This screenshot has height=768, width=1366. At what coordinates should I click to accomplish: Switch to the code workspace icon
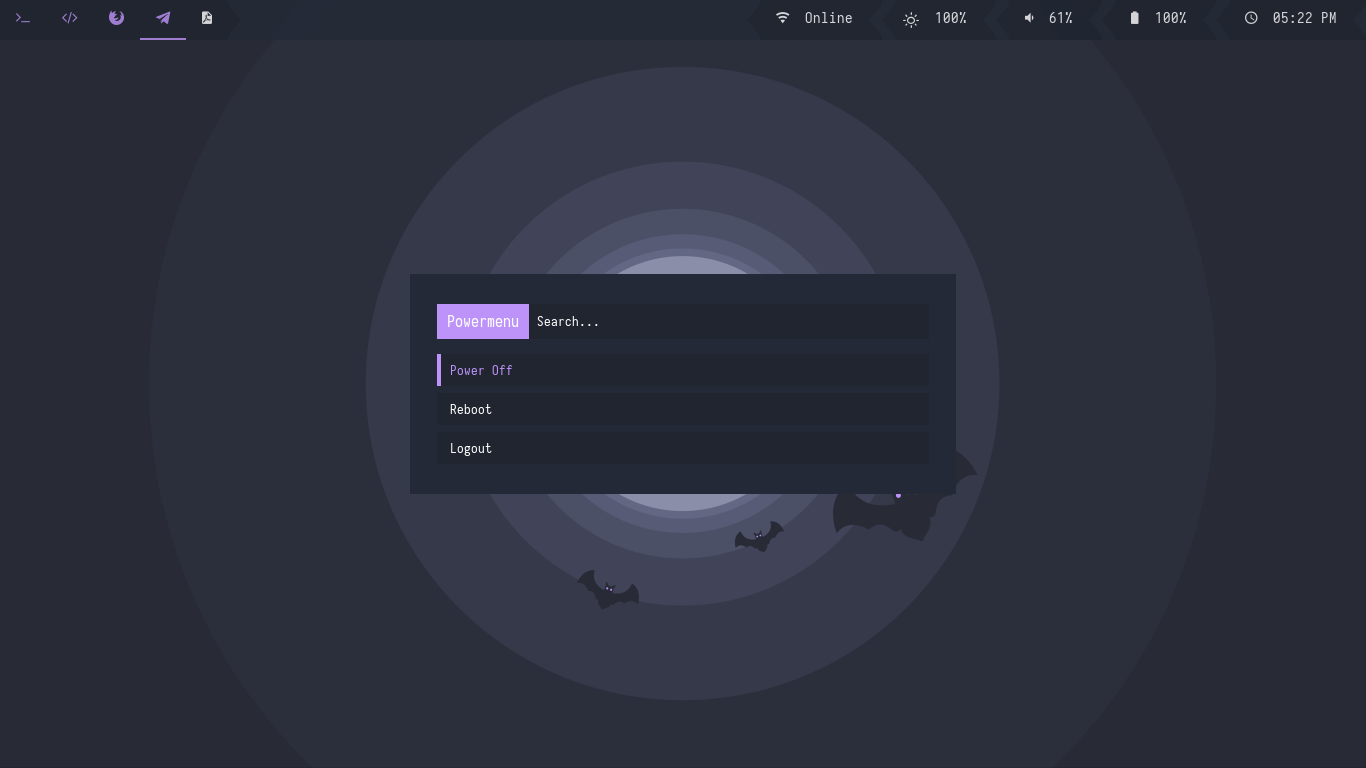pyautogui.click(x=70, y=18)
